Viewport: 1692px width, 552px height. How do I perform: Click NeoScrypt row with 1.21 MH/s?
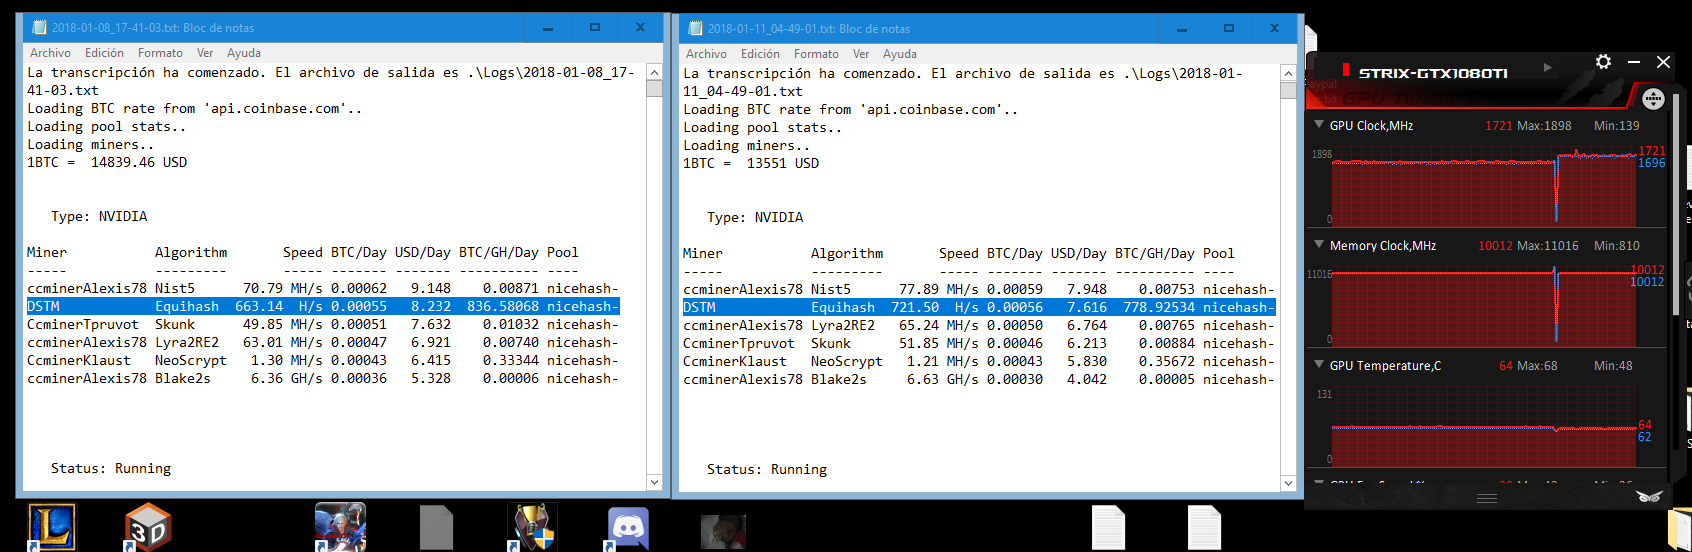pos(979,361)
